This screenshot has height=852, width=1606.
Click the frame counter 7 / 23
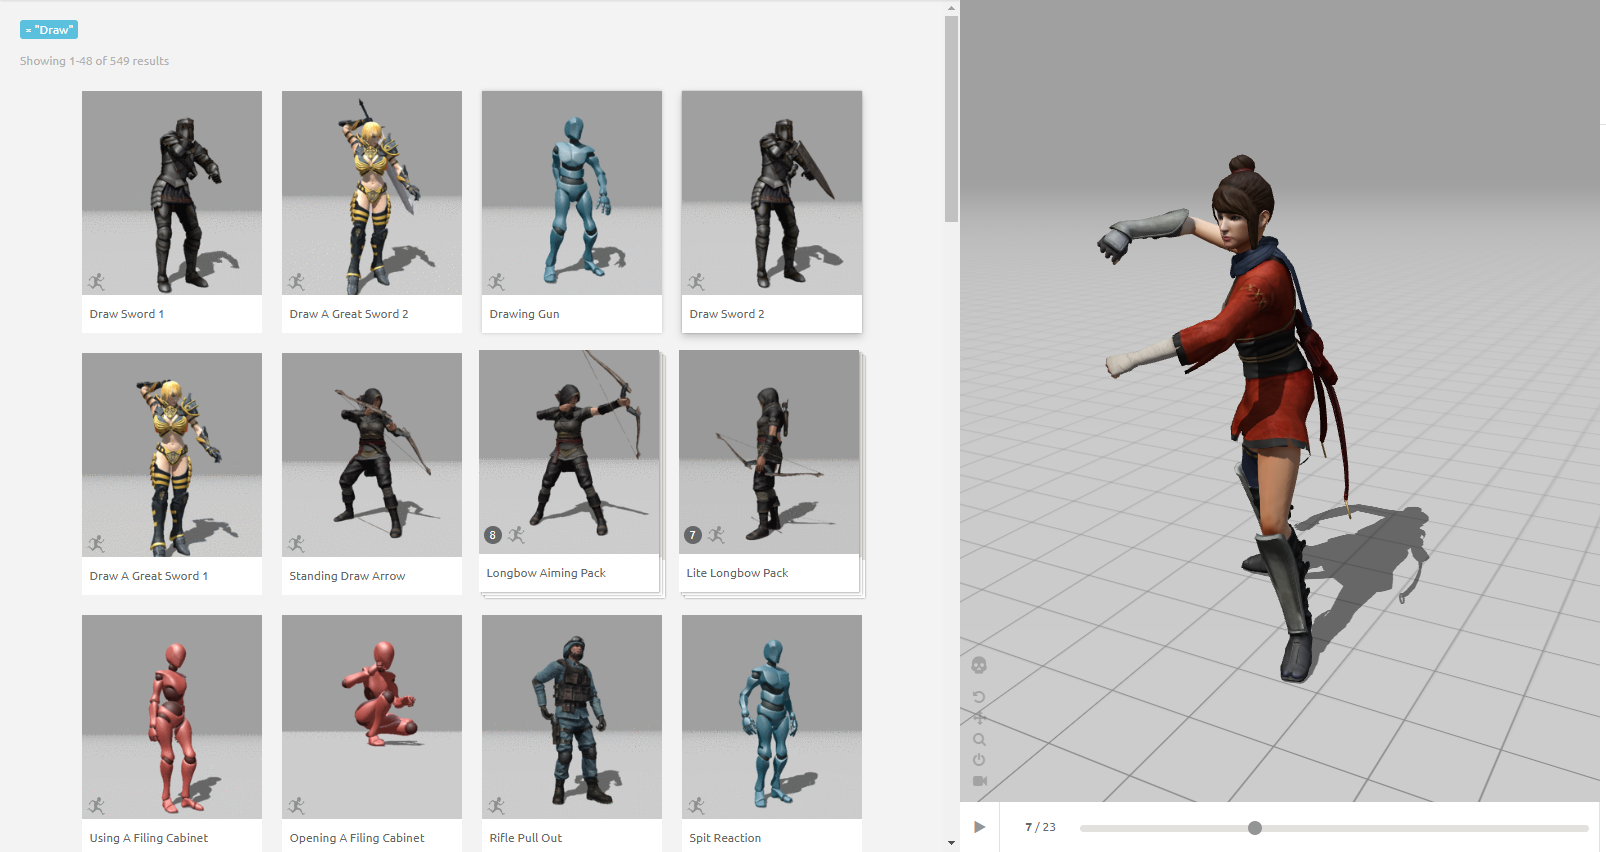[1040, 827]
